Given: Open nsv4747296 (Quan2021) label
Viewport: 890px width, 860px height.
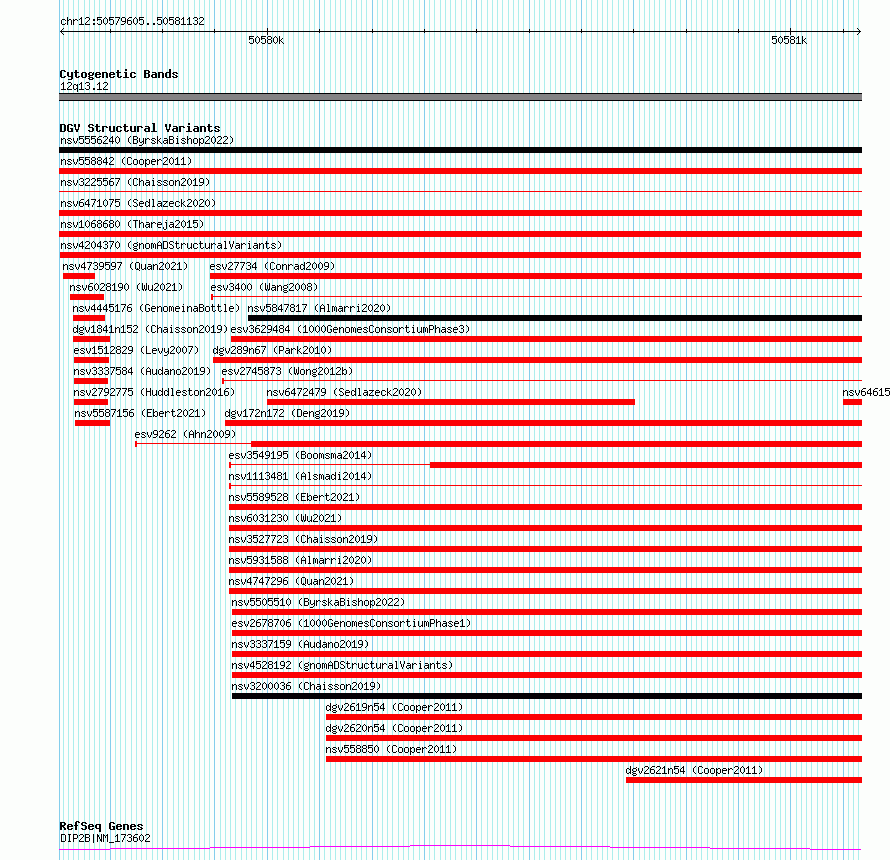Looking at the screenshot, I should pyautogui.click(x=291, y=581).
